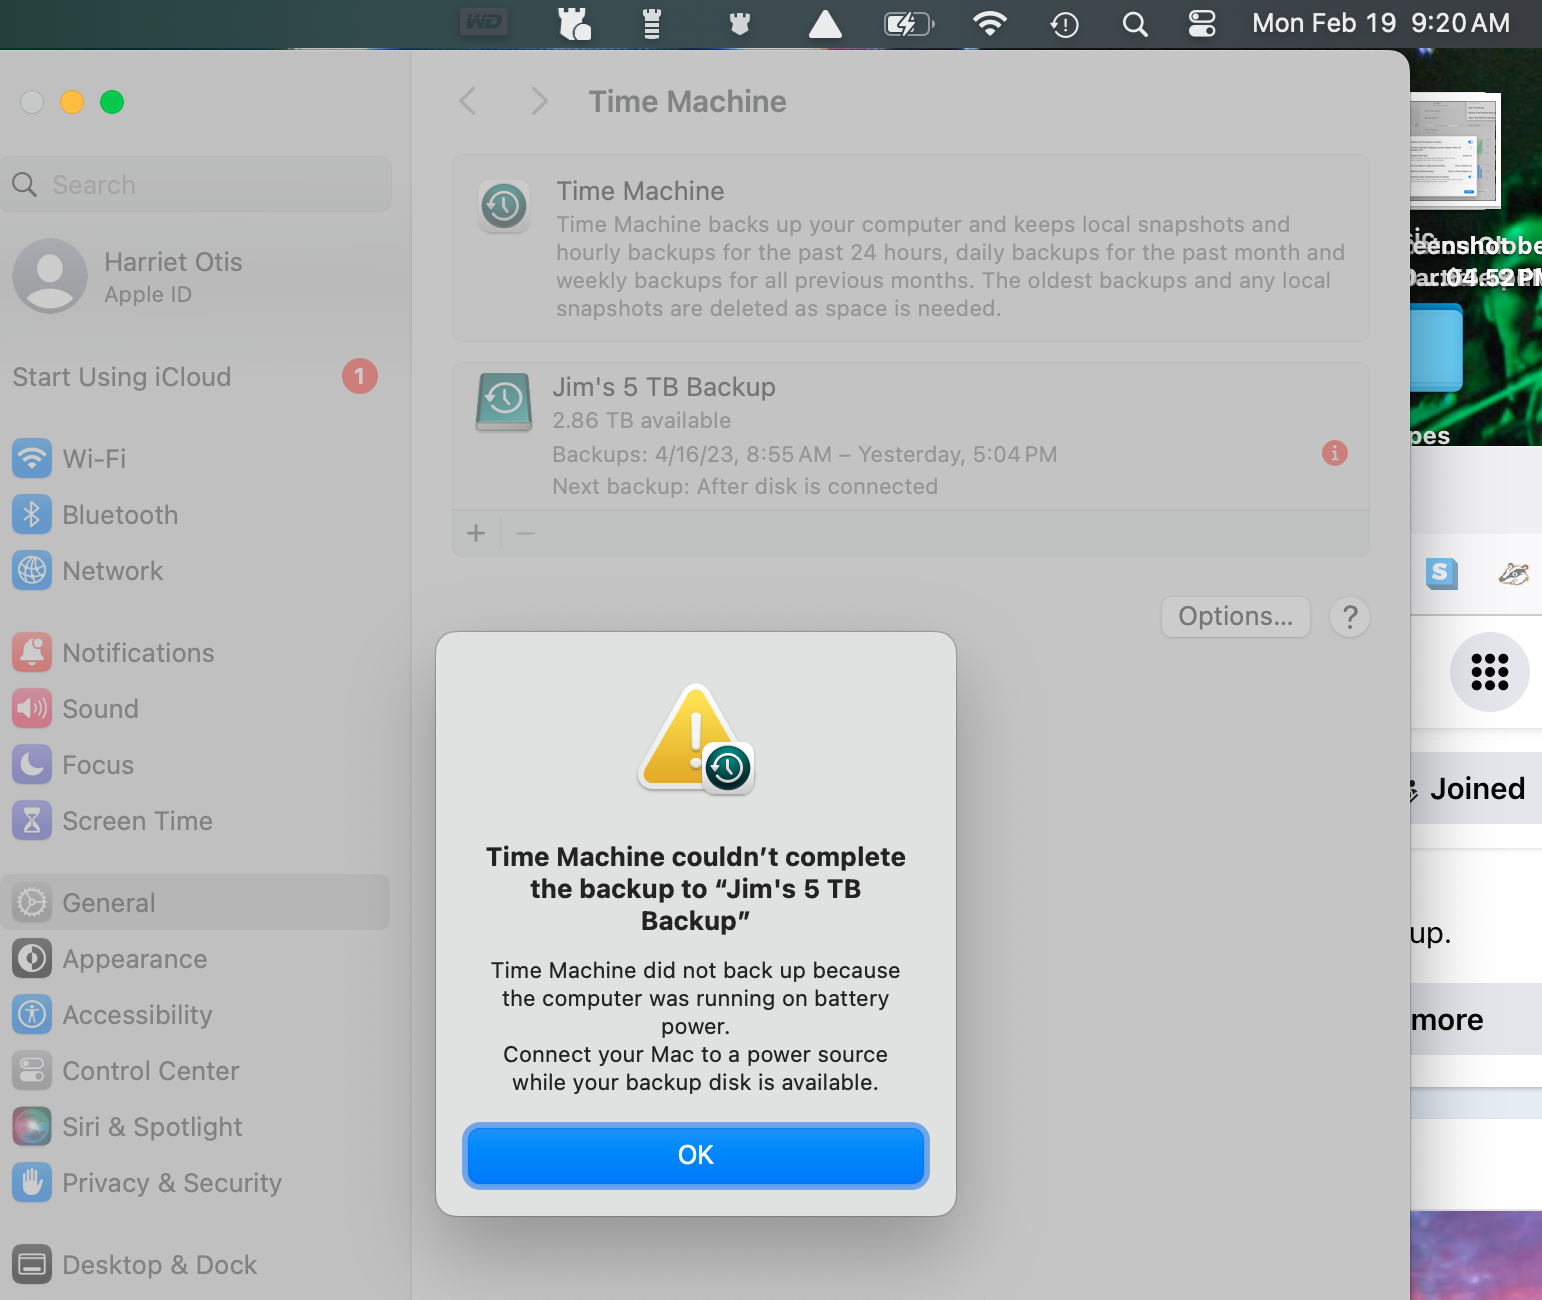Go forward with the right chevron
Image resolution: width=1542 pixels, height=1300 pixels.
tap(539, 101)
